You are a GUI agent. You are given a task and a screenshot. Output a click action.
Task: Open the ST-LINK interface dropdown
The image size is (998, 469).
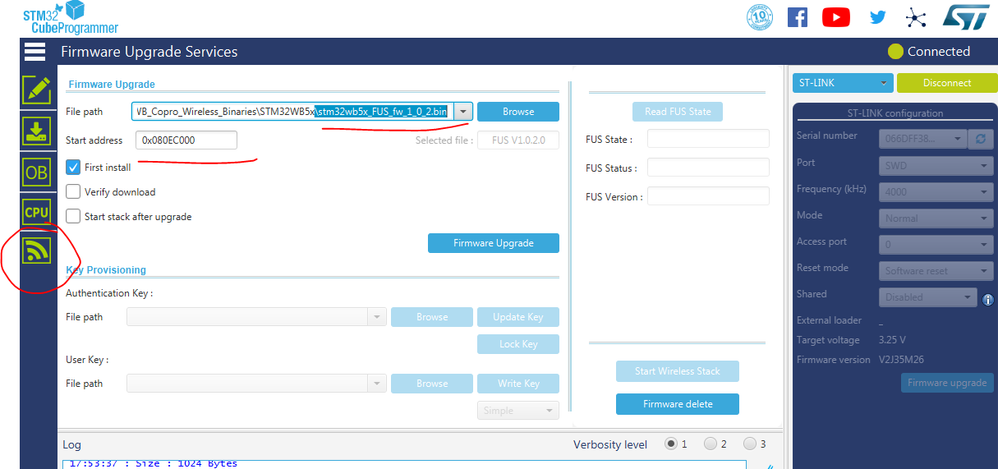(843, 83)
